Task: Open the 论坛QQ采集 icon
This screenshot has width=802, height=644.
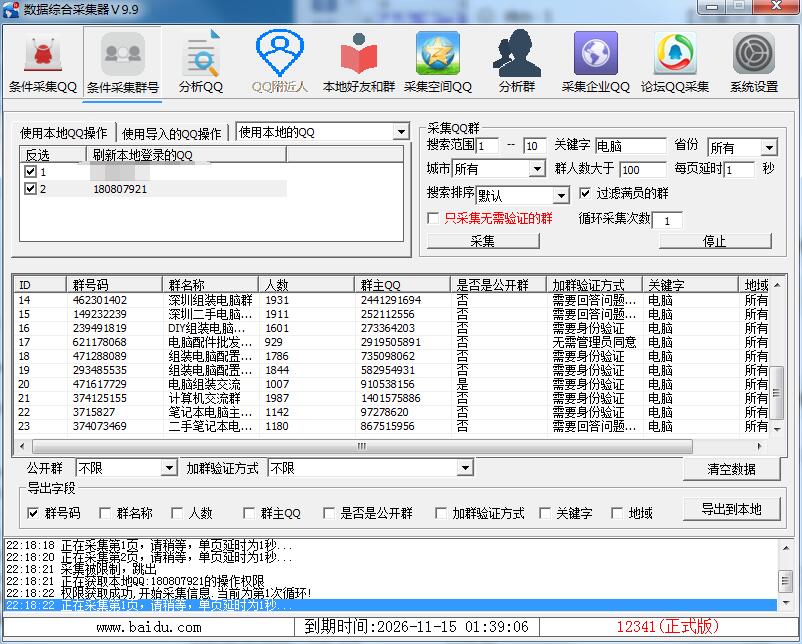Action: tap(675, 63)
